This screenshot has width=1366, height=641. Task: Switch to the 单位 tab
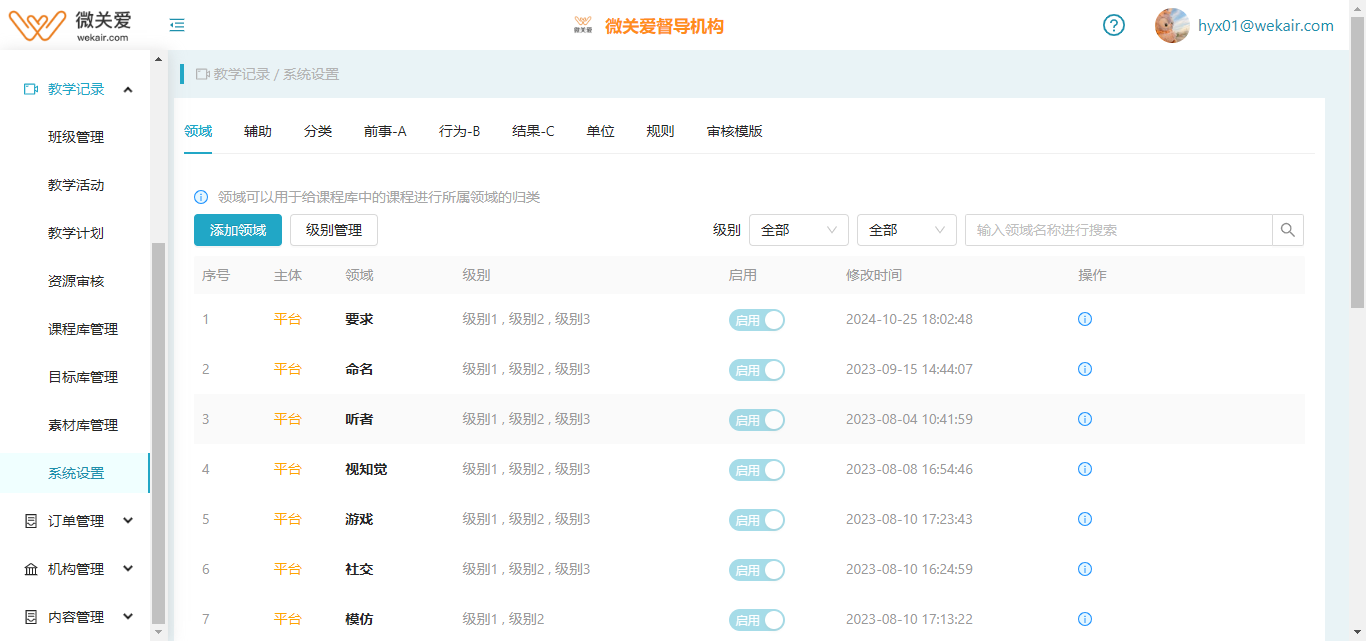coord(601,131)
